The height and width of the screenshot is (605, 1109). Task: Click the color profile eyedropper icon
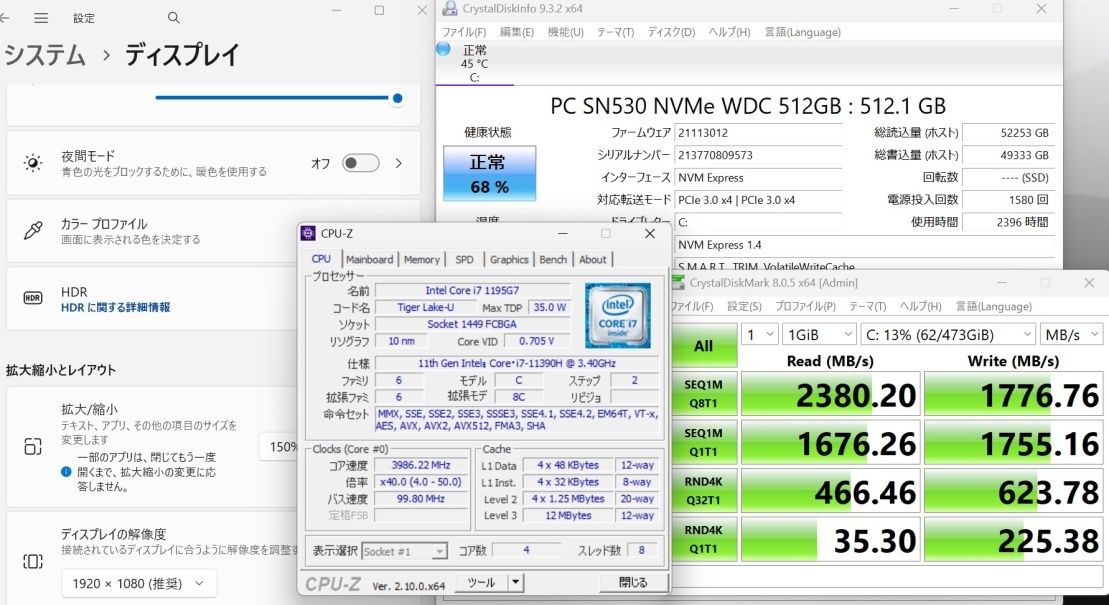(x=33, y=231)
